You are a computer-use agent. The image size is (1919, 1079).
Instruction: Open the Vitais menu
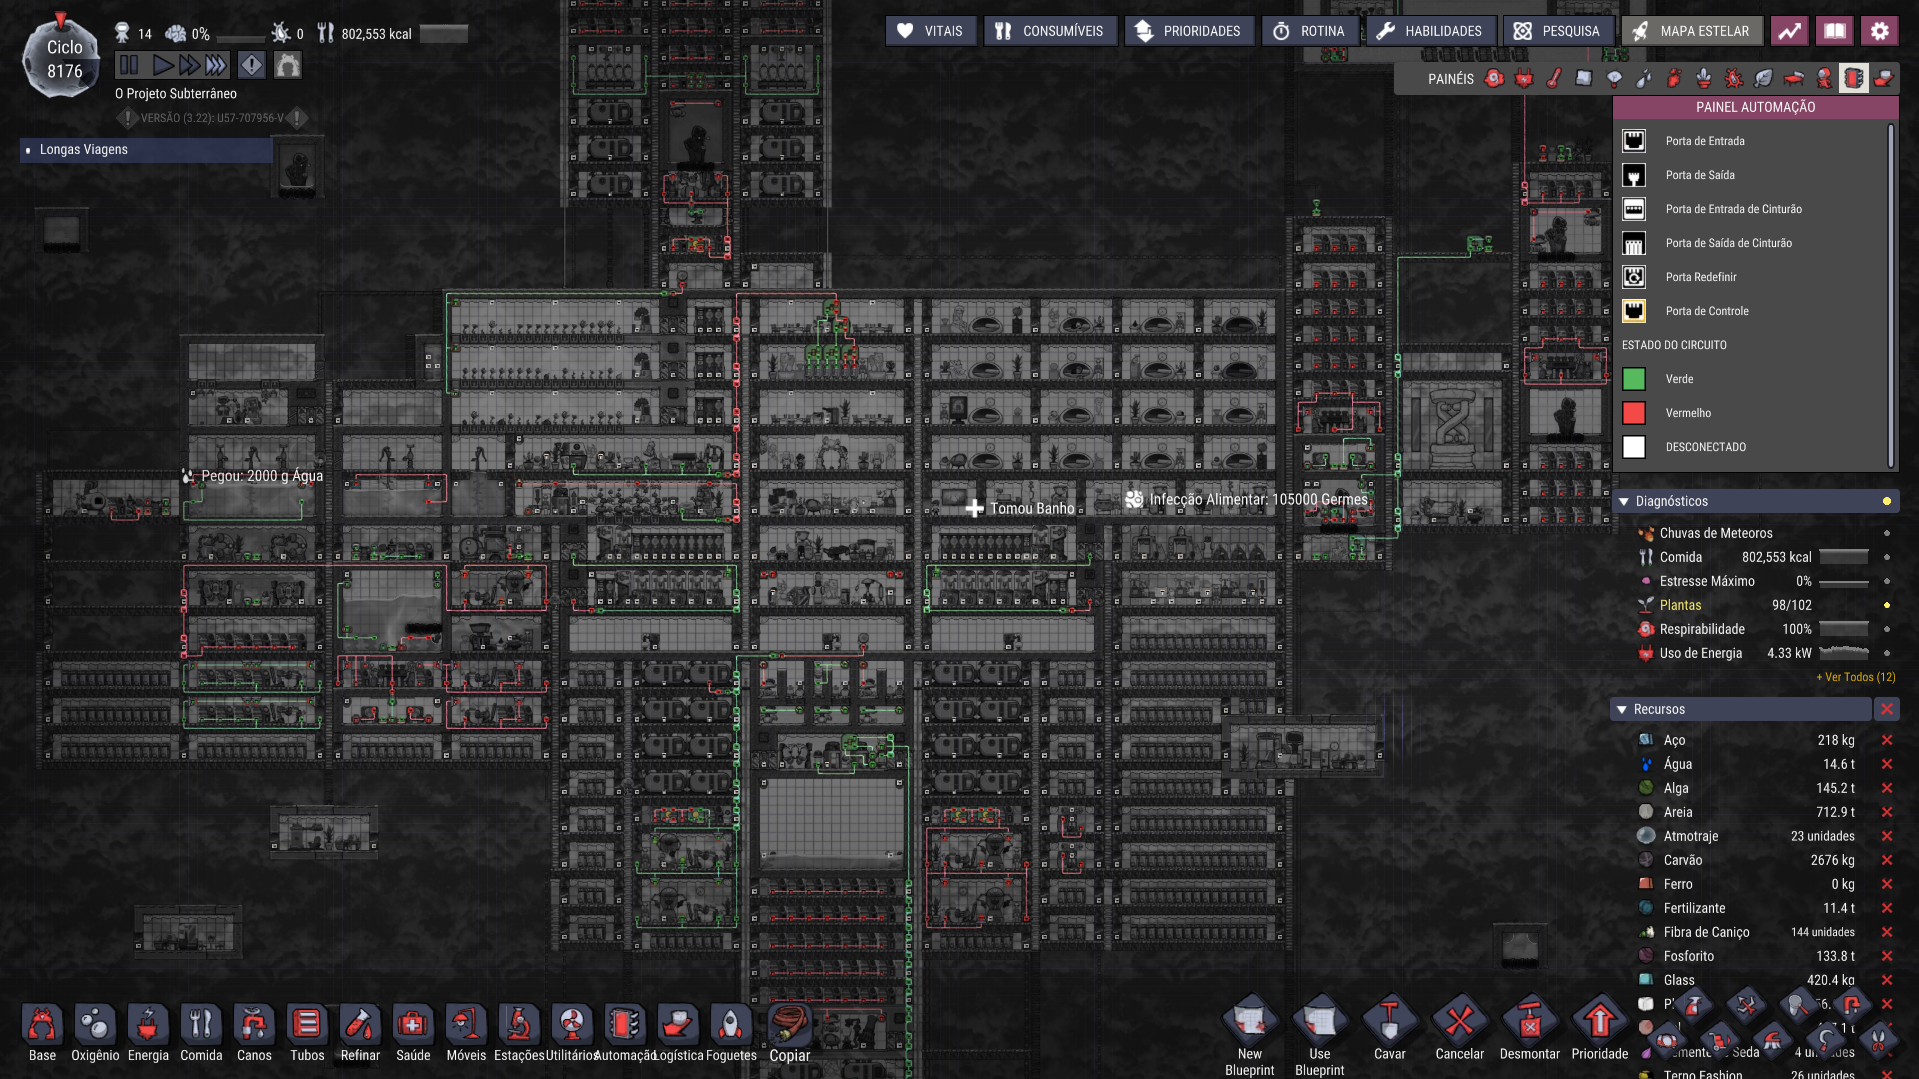tap(931, 31)
